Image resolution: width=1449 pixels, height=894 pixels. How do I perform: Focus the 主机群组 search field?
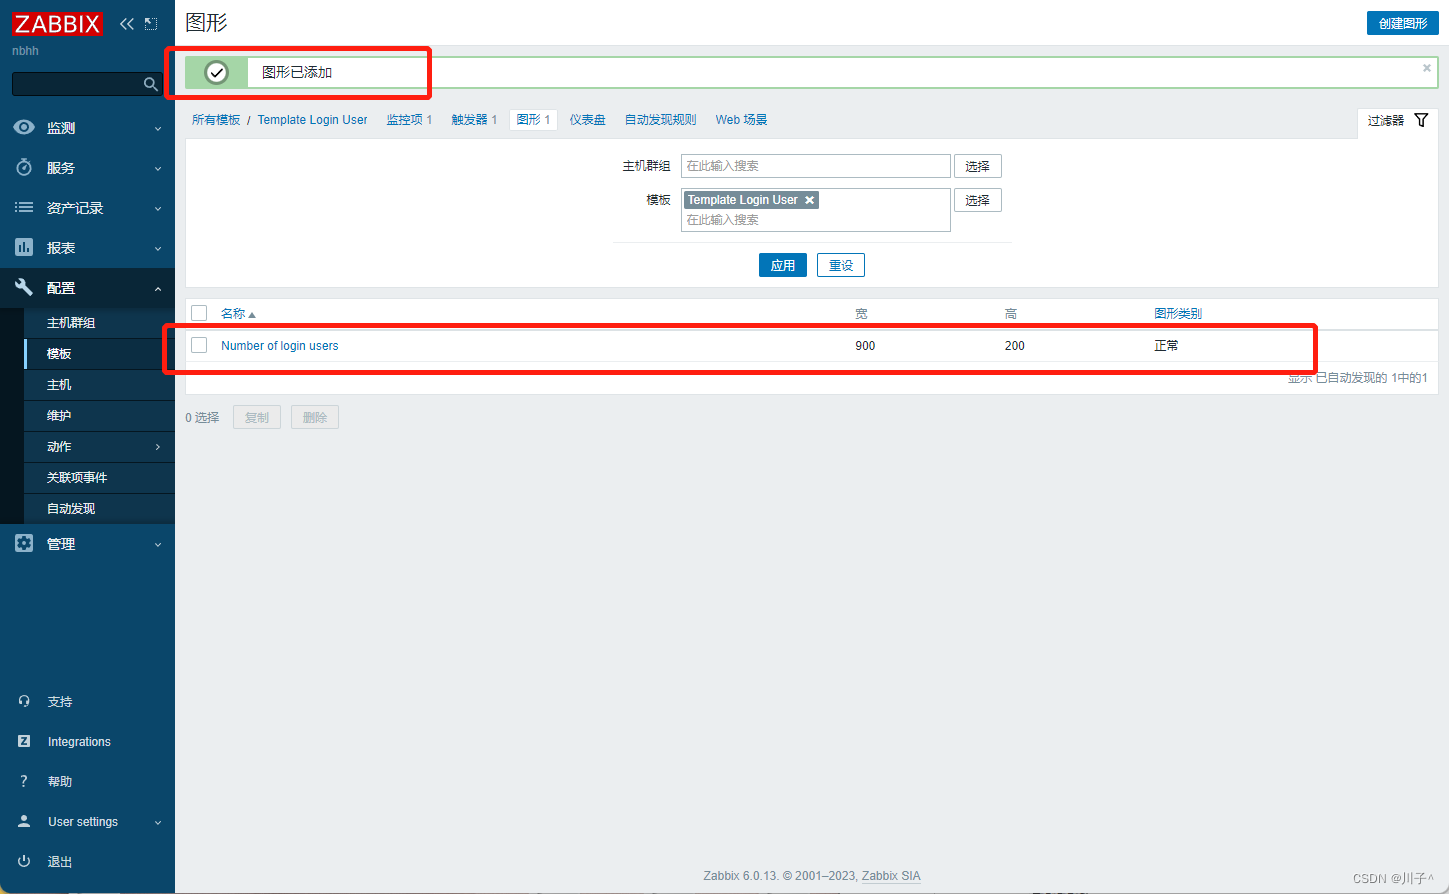(x=816, y=166)
